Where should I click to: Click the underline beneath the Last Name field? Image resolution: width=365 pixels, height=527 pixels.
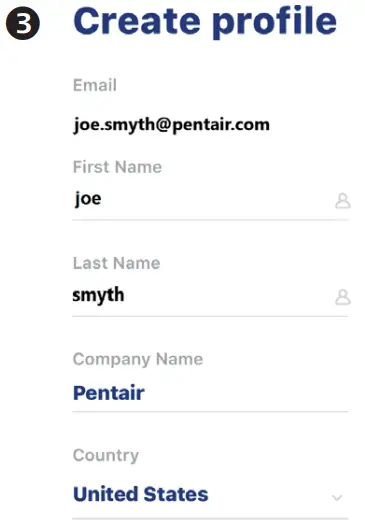(210, 316)
